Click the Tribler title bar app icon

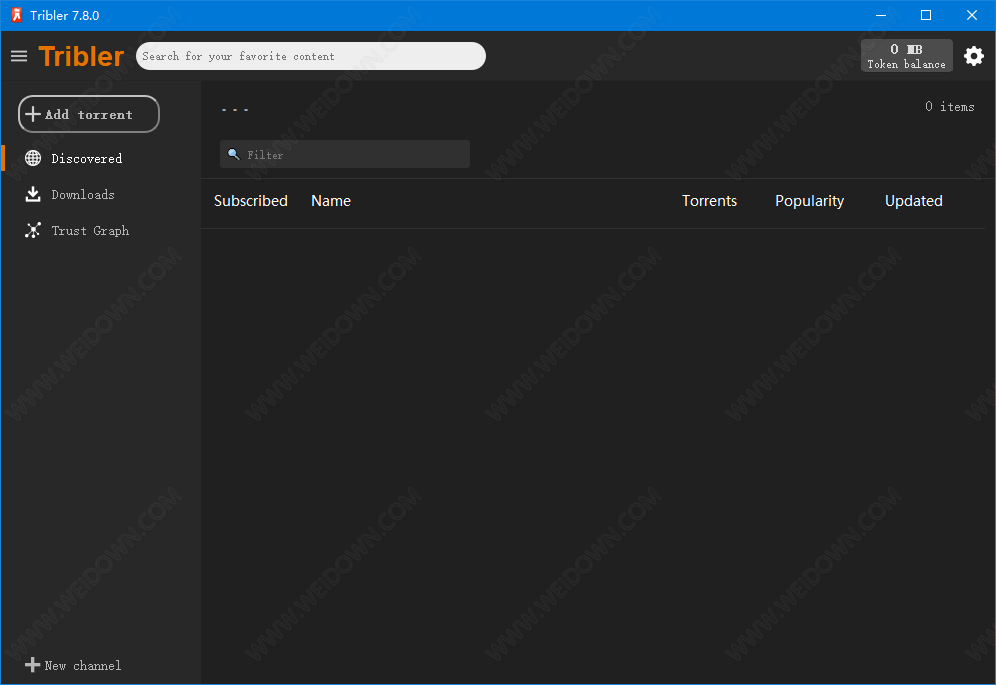pyautogui.click(x=17, y=15)
